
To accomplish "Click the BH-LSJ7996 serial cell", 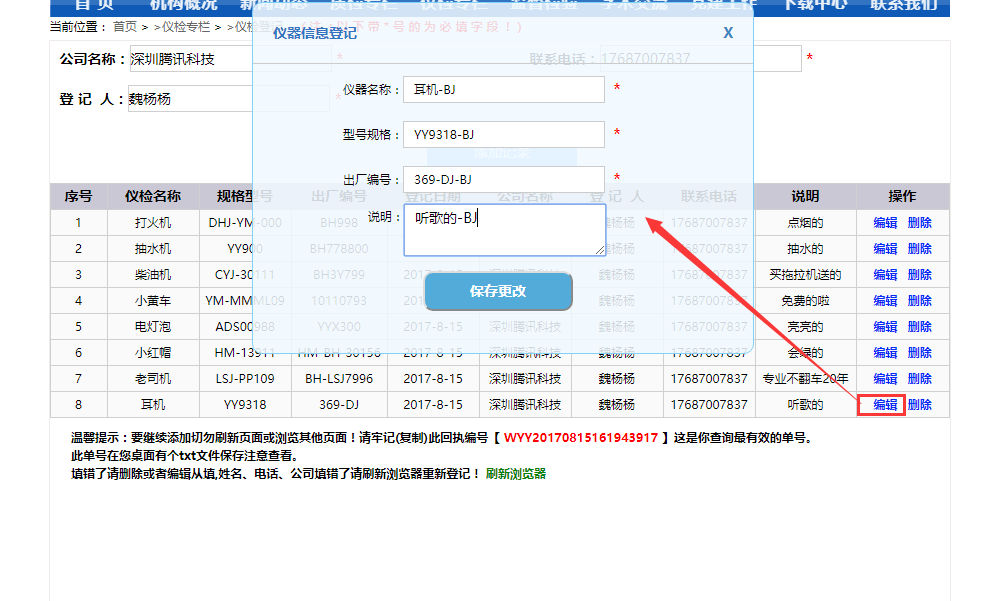I will [339, 379].
